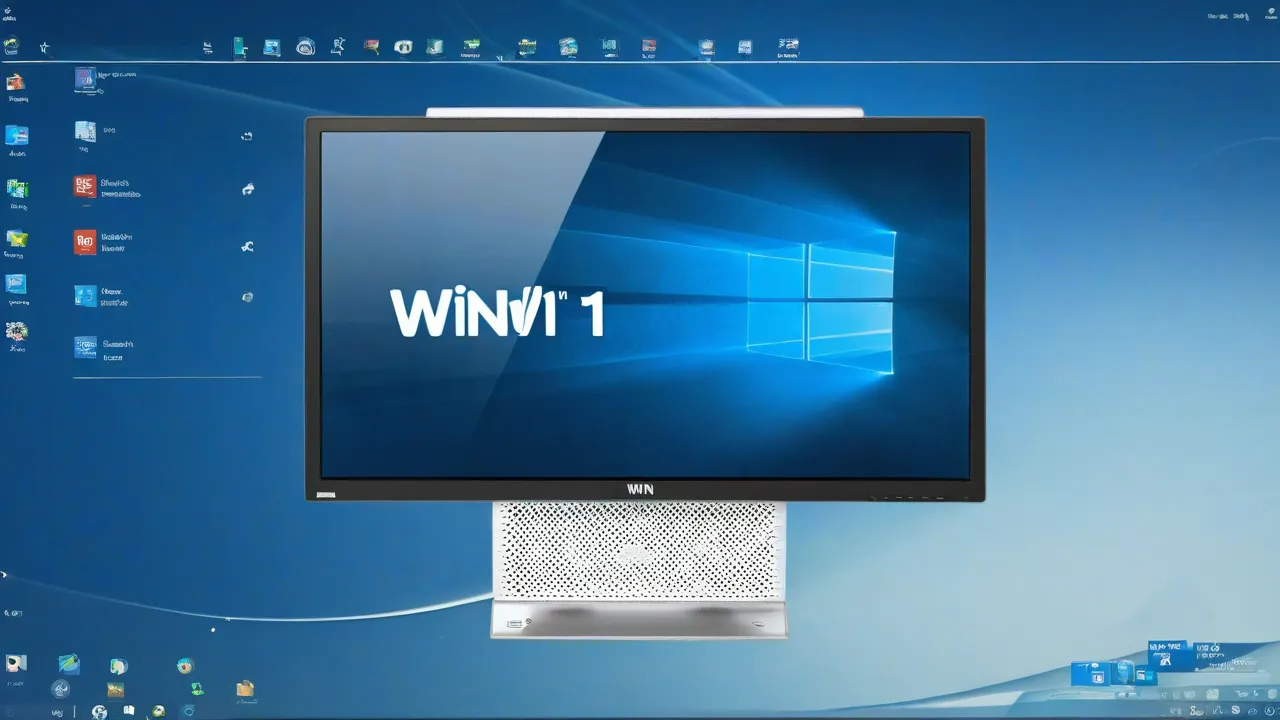Click the large WINV1 1 text on monitor
This screenshot has width=1280, height=720.
click(x=498, y=314)
